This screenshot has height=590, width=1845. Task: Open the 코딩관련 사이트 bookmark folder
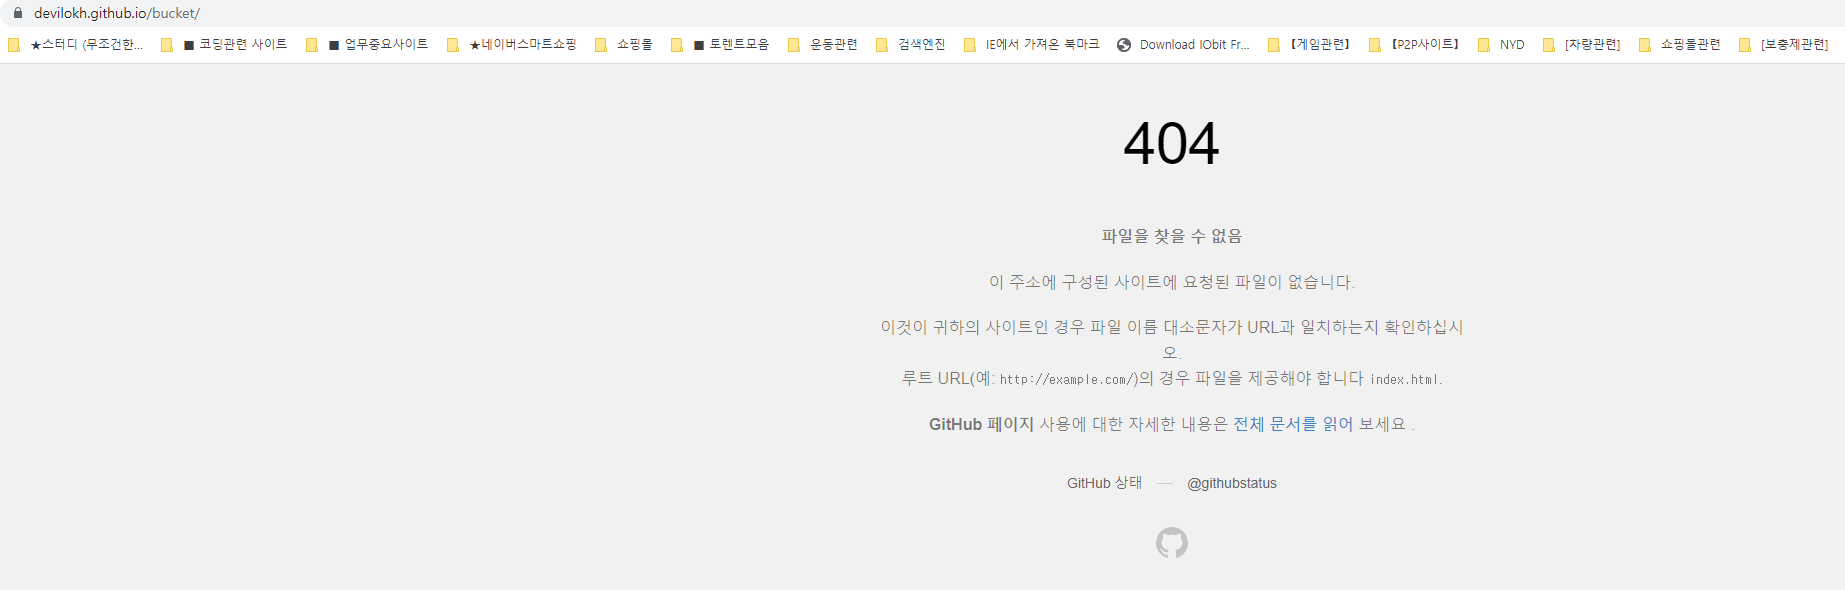[x=224, y=45]
